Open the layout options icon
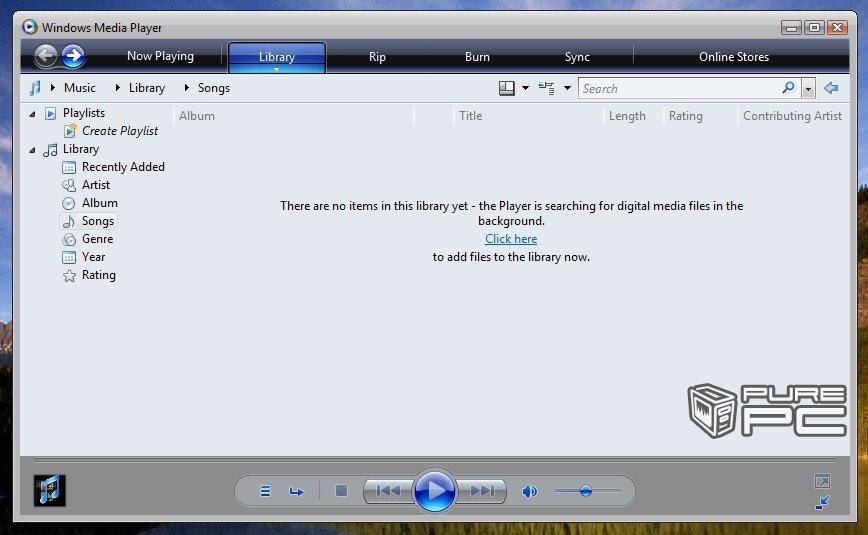The width and height of the screenshot is (868, 535). (x=507, y=88)
